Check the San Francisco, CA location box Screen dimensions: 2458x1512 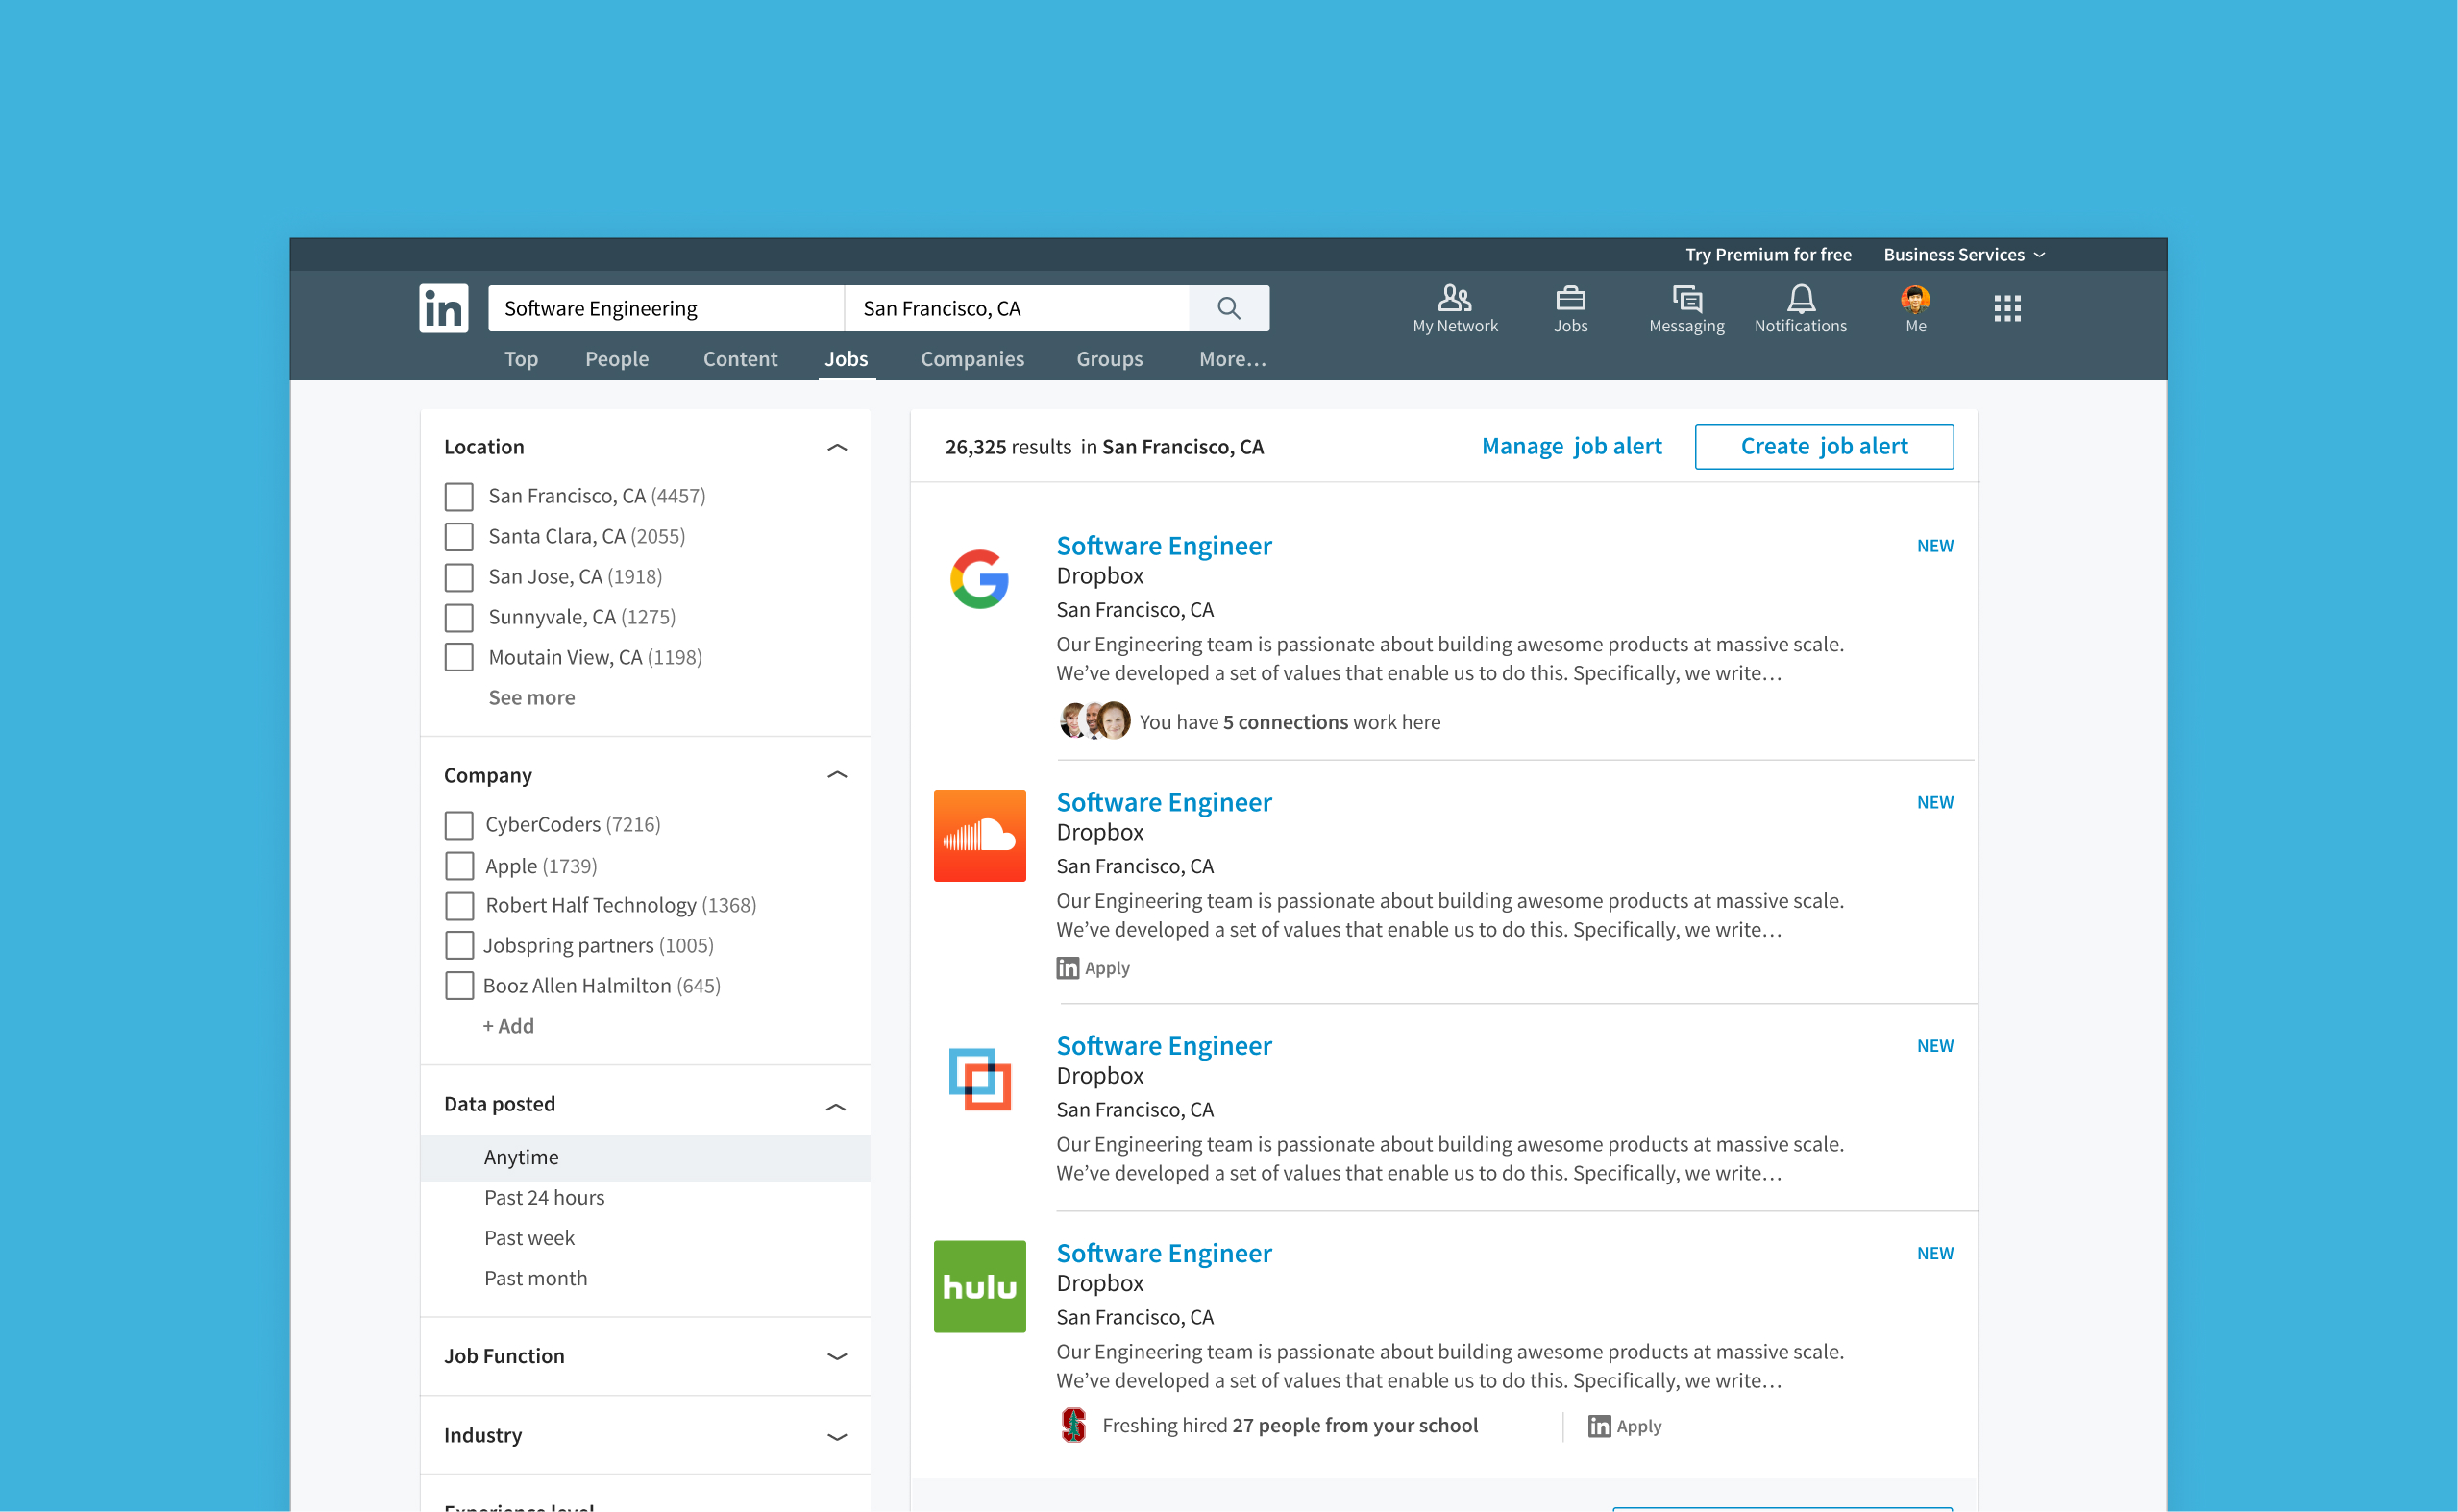[x=459, y=497]
